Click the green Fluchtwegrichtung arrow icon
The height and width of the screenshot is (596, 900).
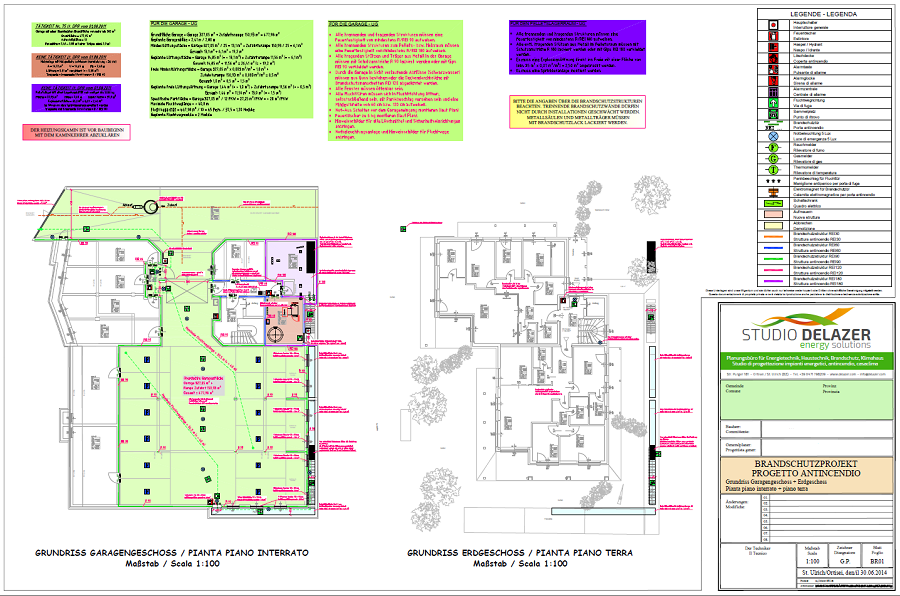click(x=773, y=102)
